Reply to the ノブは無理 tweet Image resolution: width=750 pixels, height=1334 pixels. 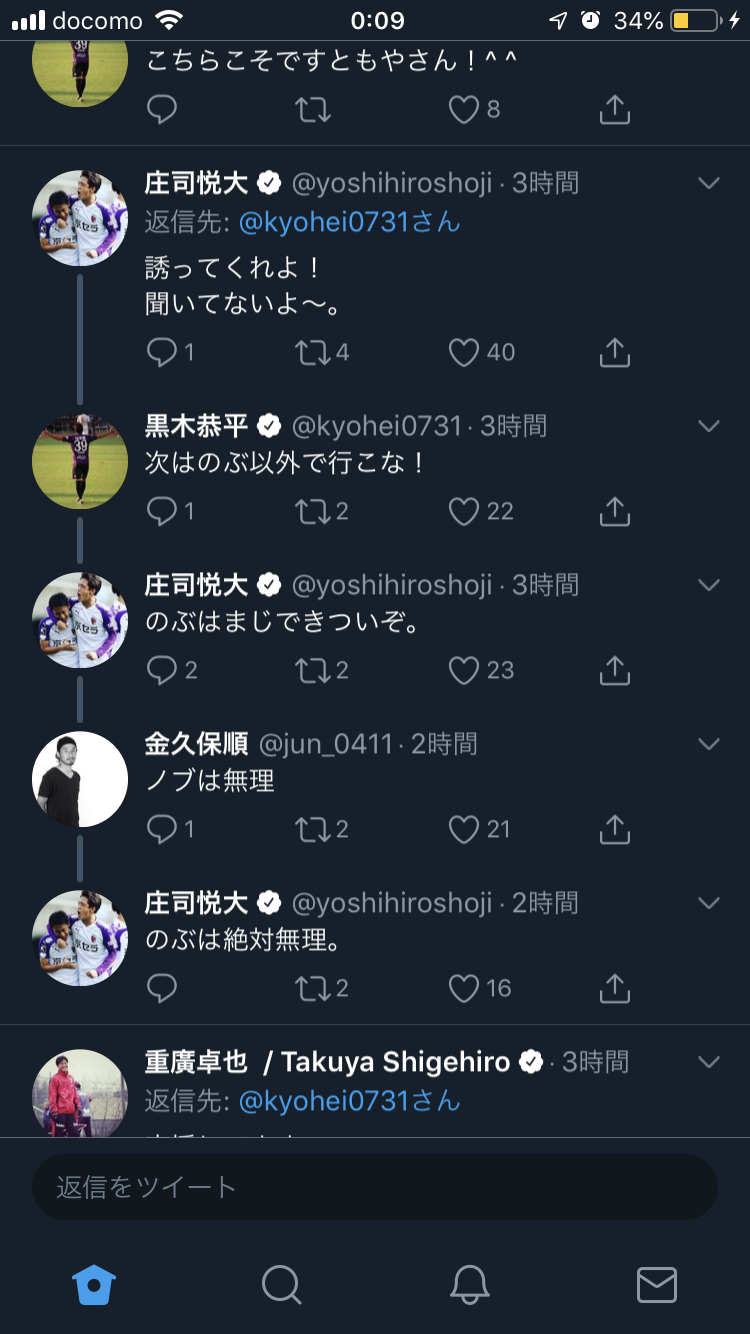point(162,829)
